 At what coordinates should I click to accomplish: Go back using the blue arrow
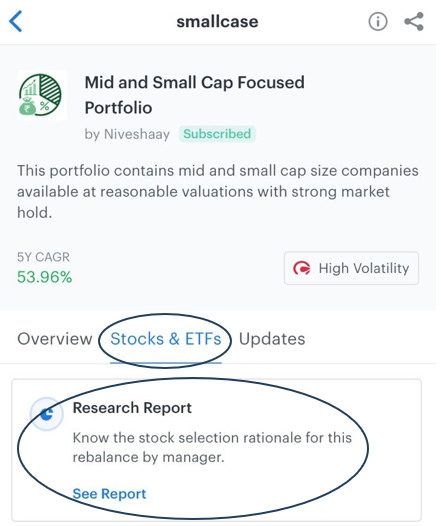coord(16,21)
